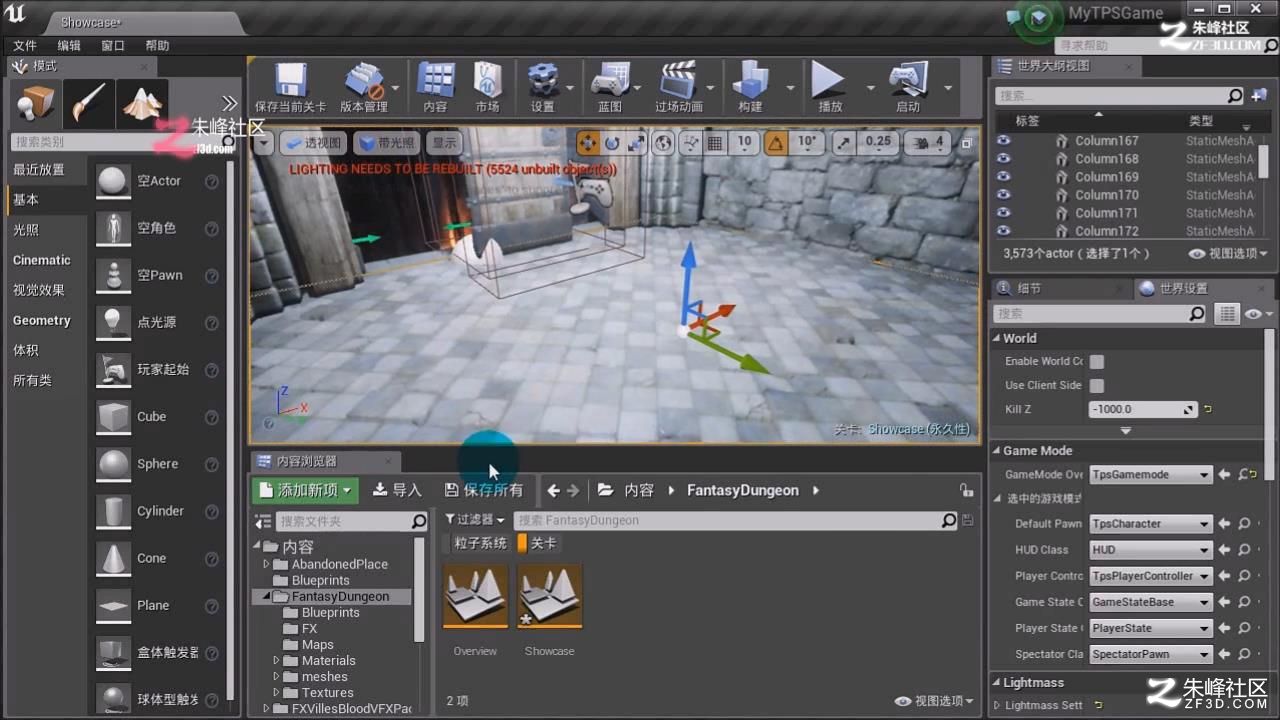Viewport: 1280px width, 720px height.
Task: Select the rotate gizmo tool in viewport
Action: pos(612,143)
